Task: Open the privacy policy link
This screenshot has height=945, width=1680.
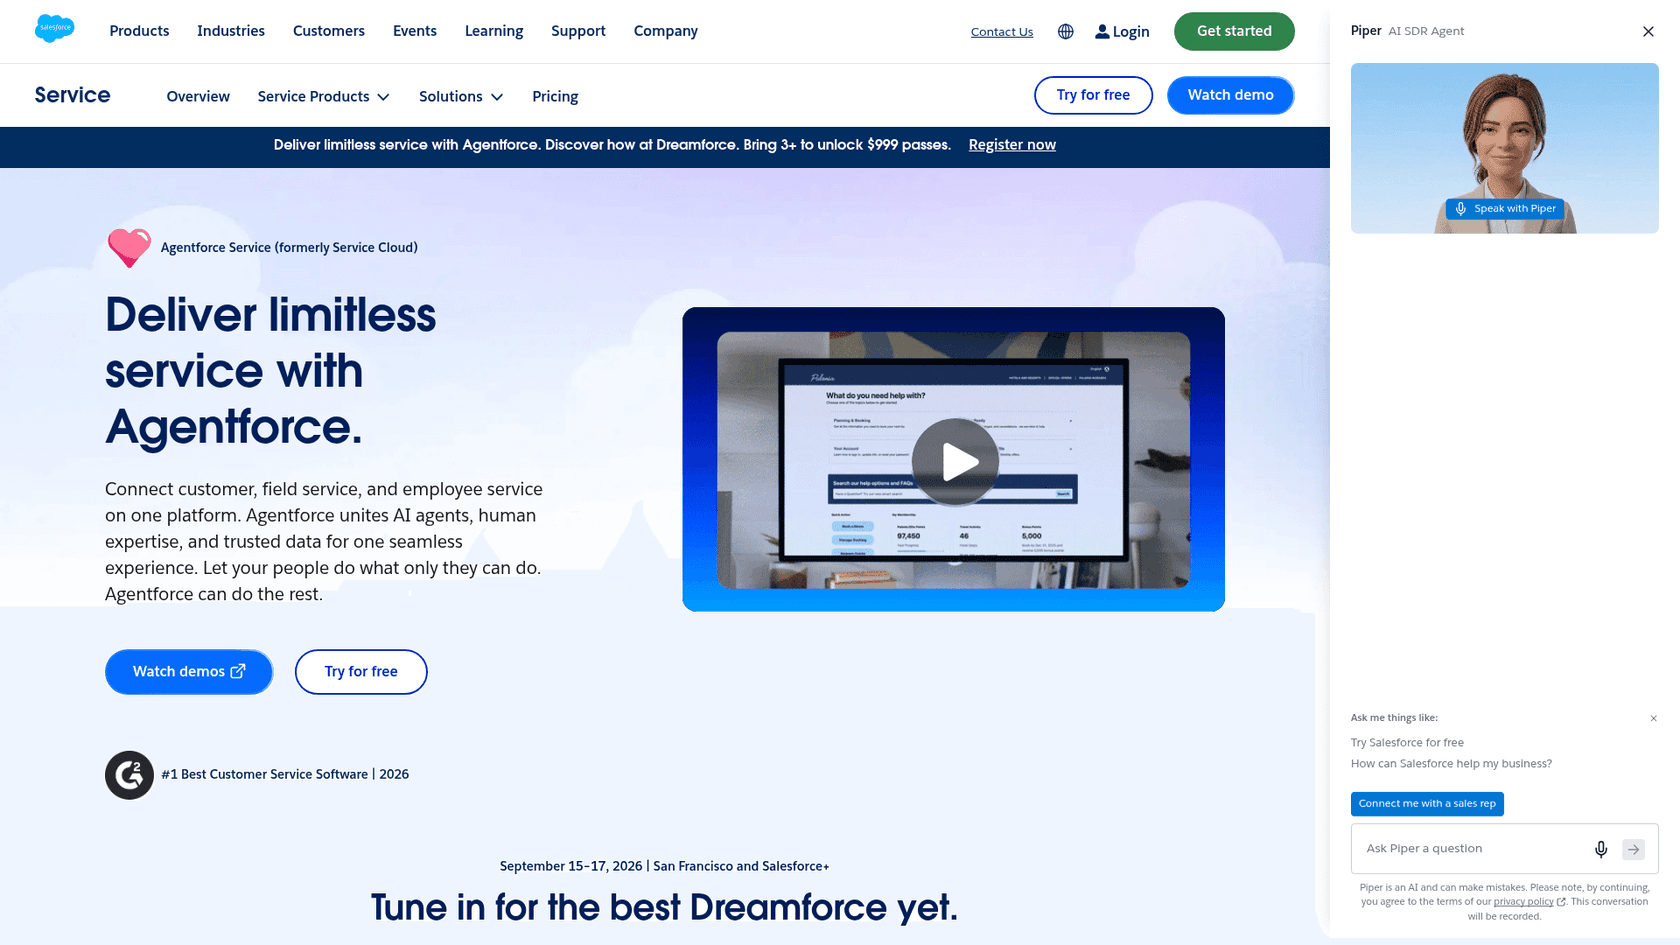Action: coord(1523,902)
